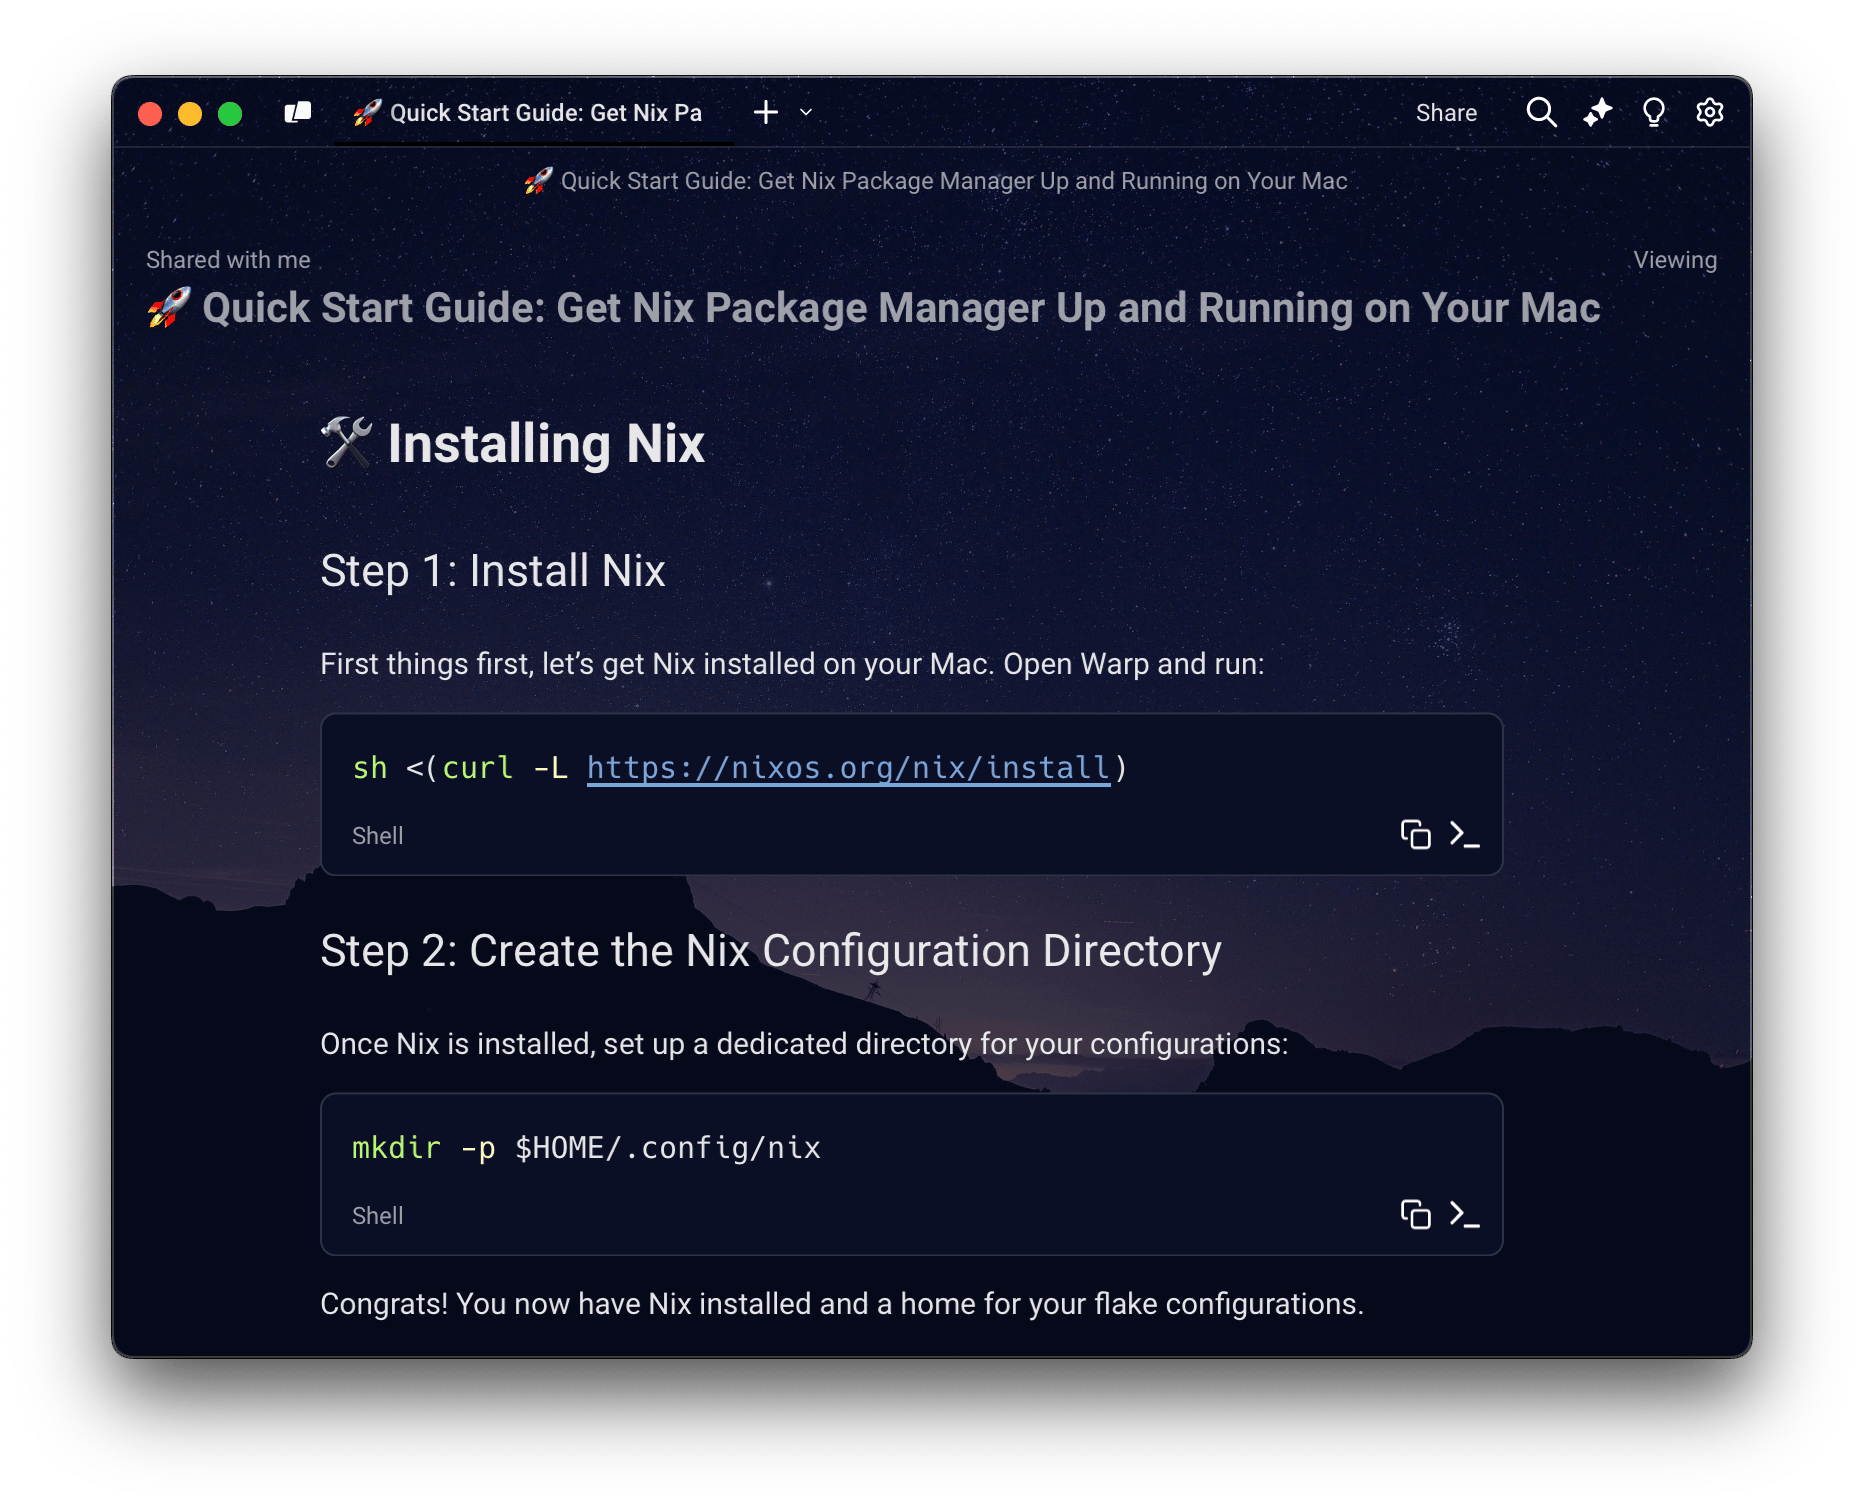Close the window with red button

150,114
